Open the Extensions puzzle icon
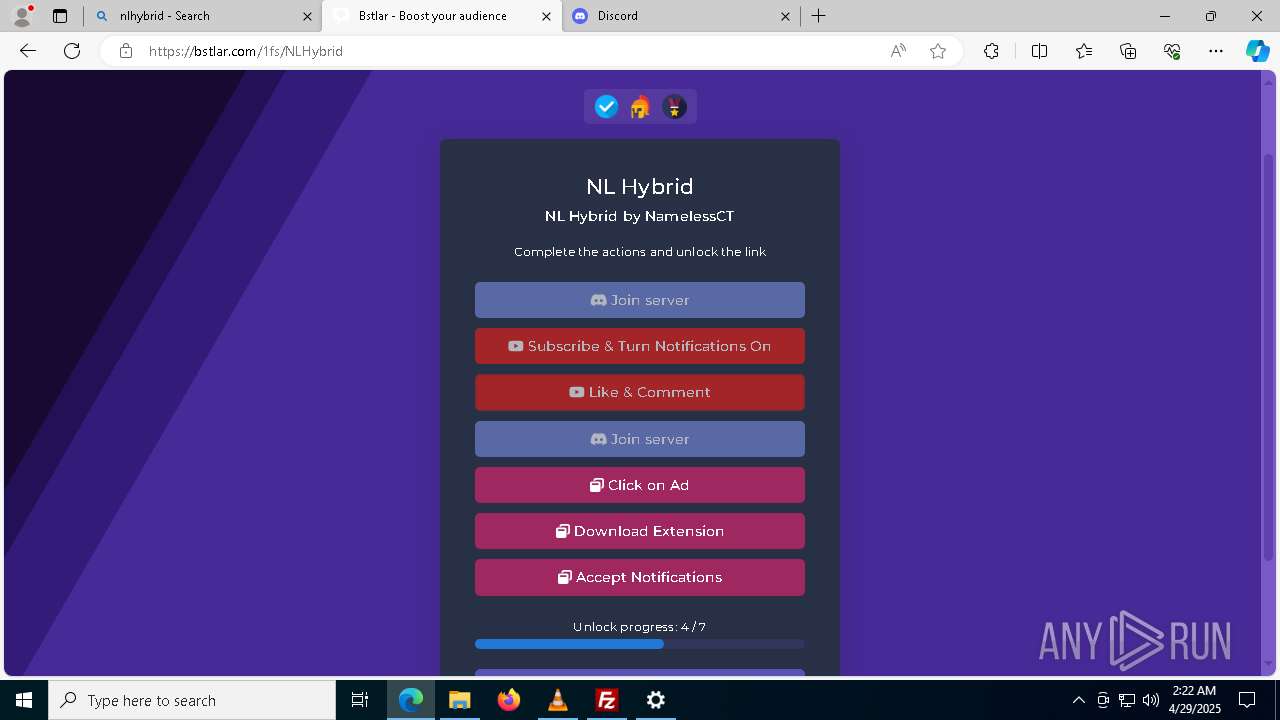The image size is (1280, 720). tap(991, 51)
